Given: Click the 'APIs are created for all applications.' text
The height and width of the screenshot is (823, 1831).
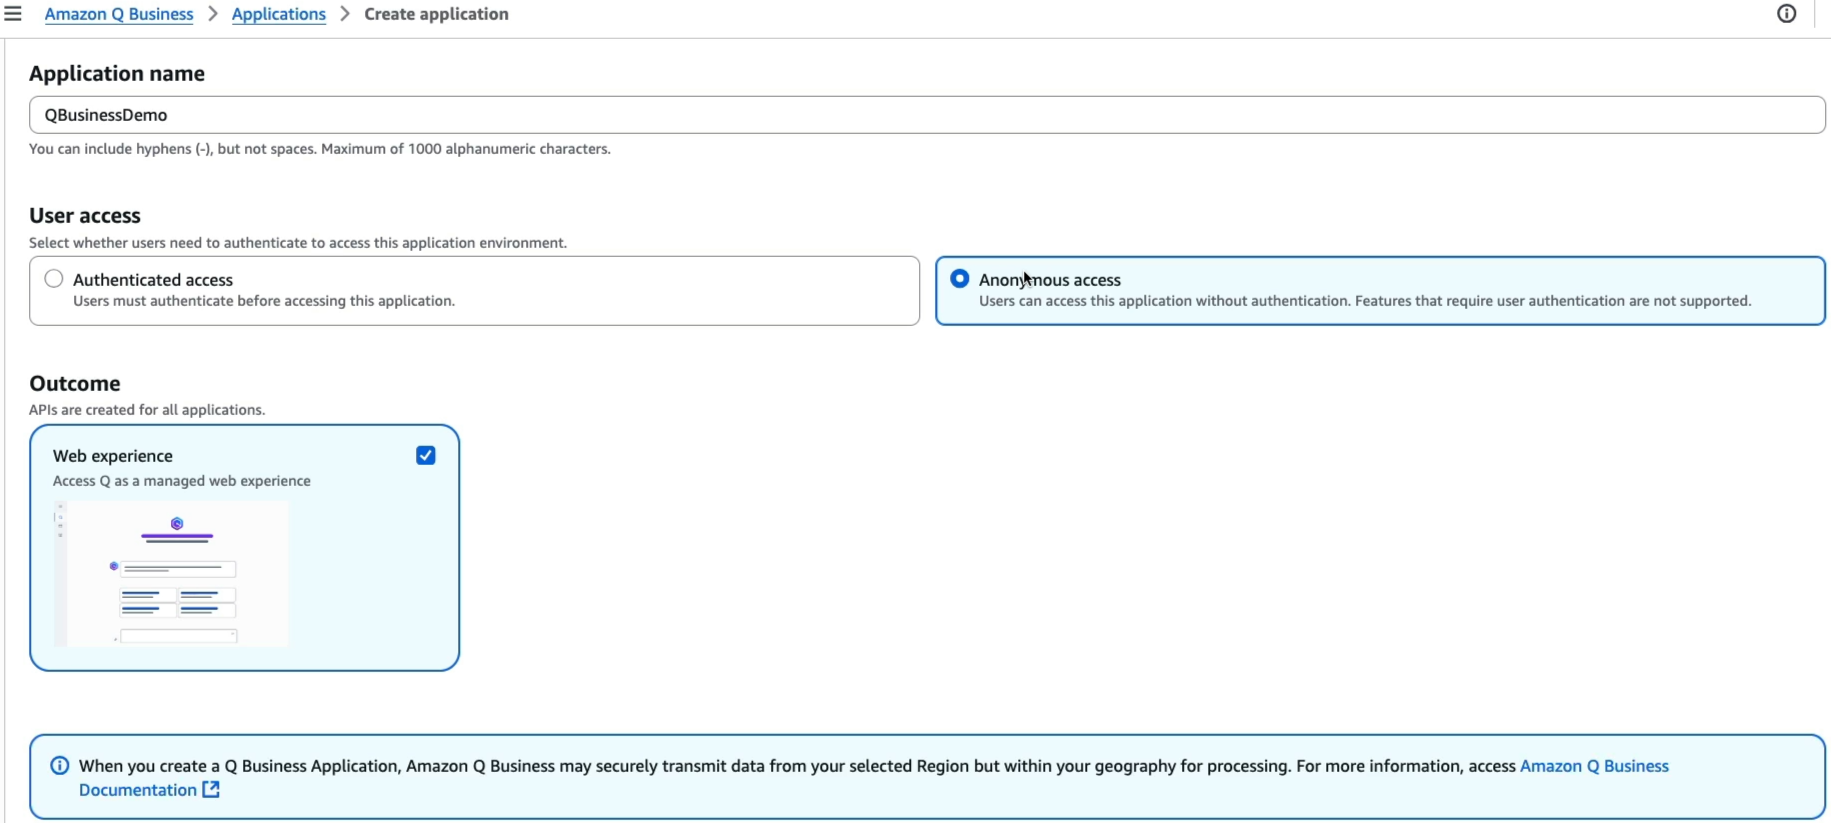Looking at the screenshot, I should (x=147, y=410).
